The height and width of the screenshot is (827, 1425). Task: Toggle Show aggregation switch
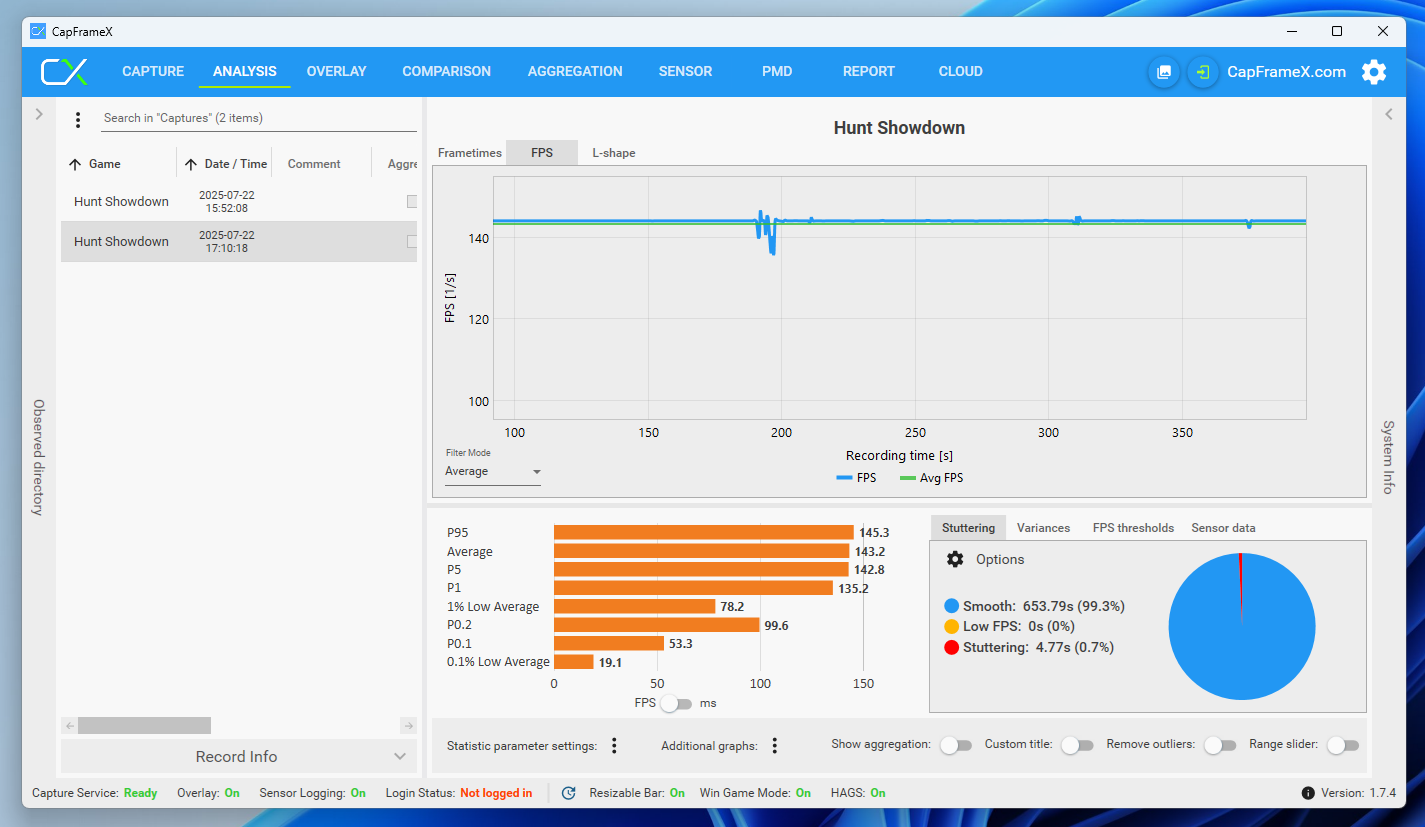tap(956, 745)
